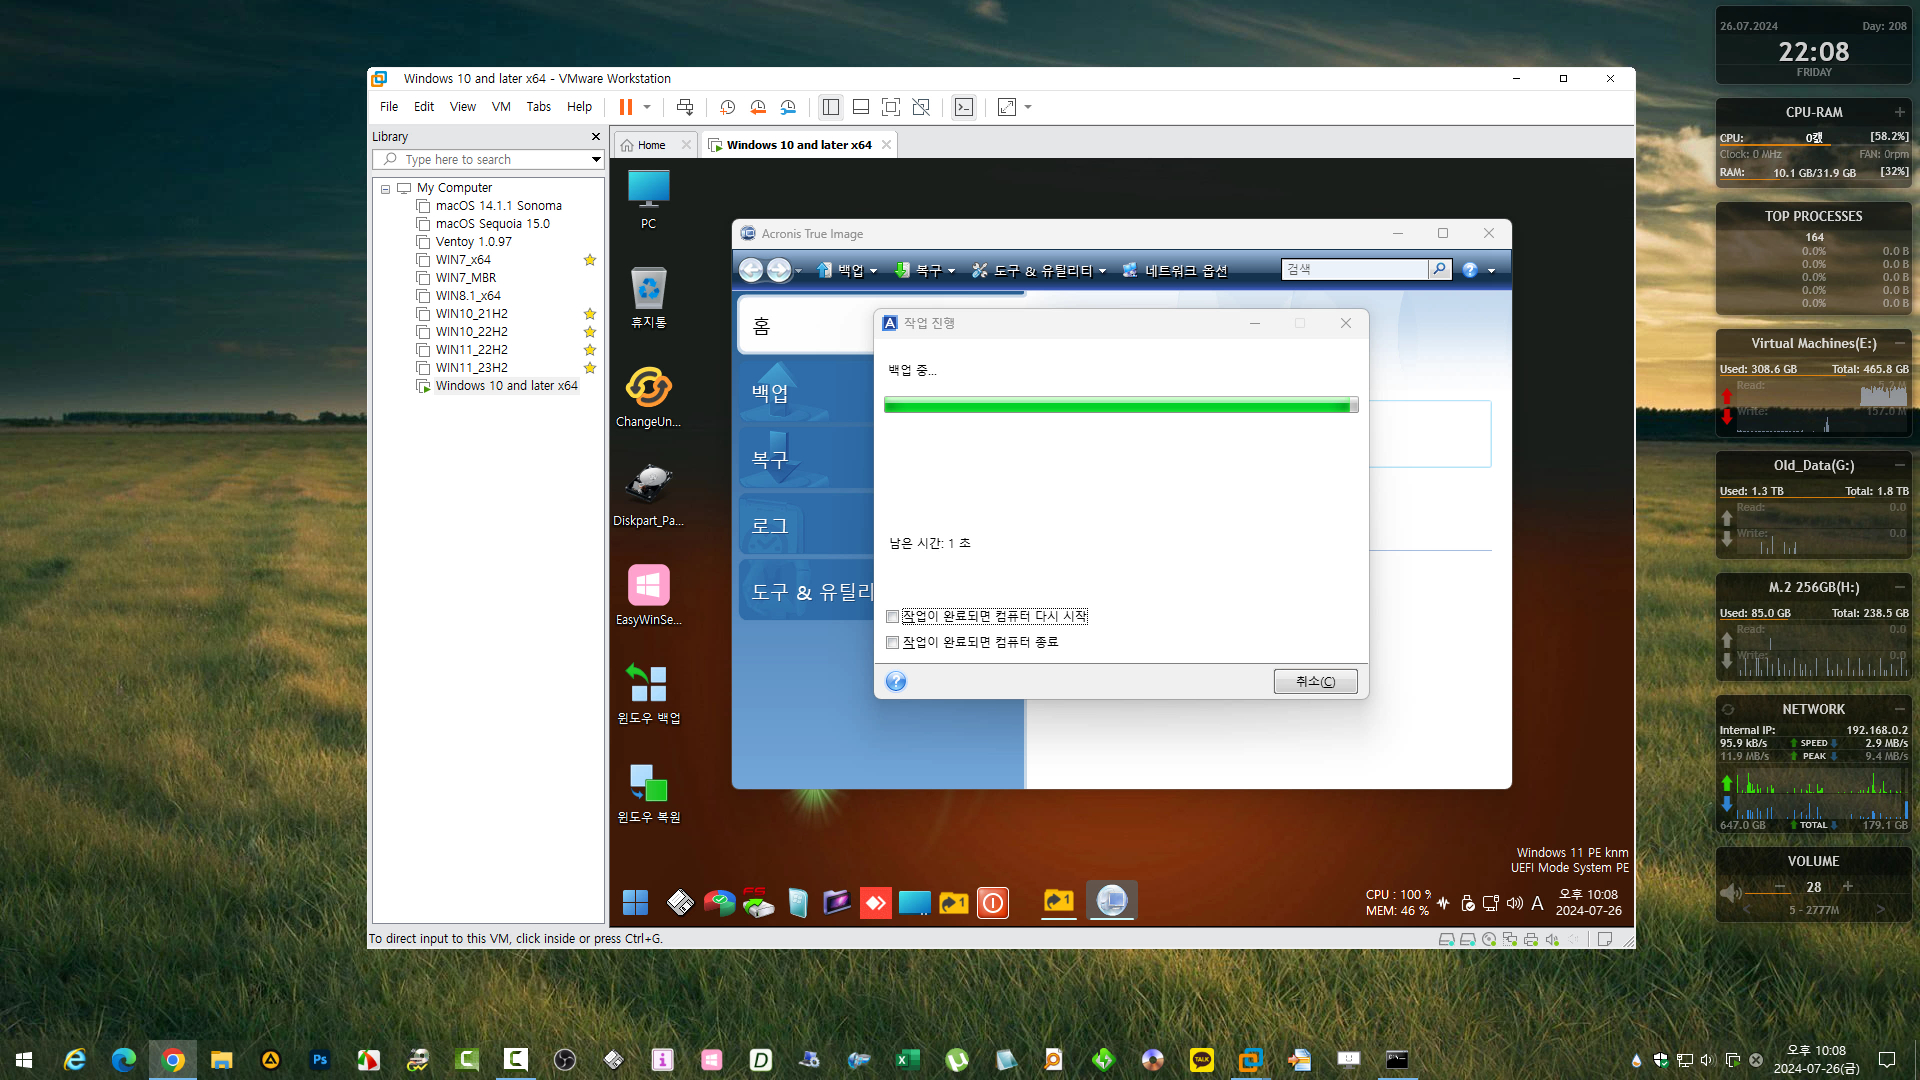
Task: Click the Send Ctrl+Alt+Del toolbar icon
Action: [685, 107]
